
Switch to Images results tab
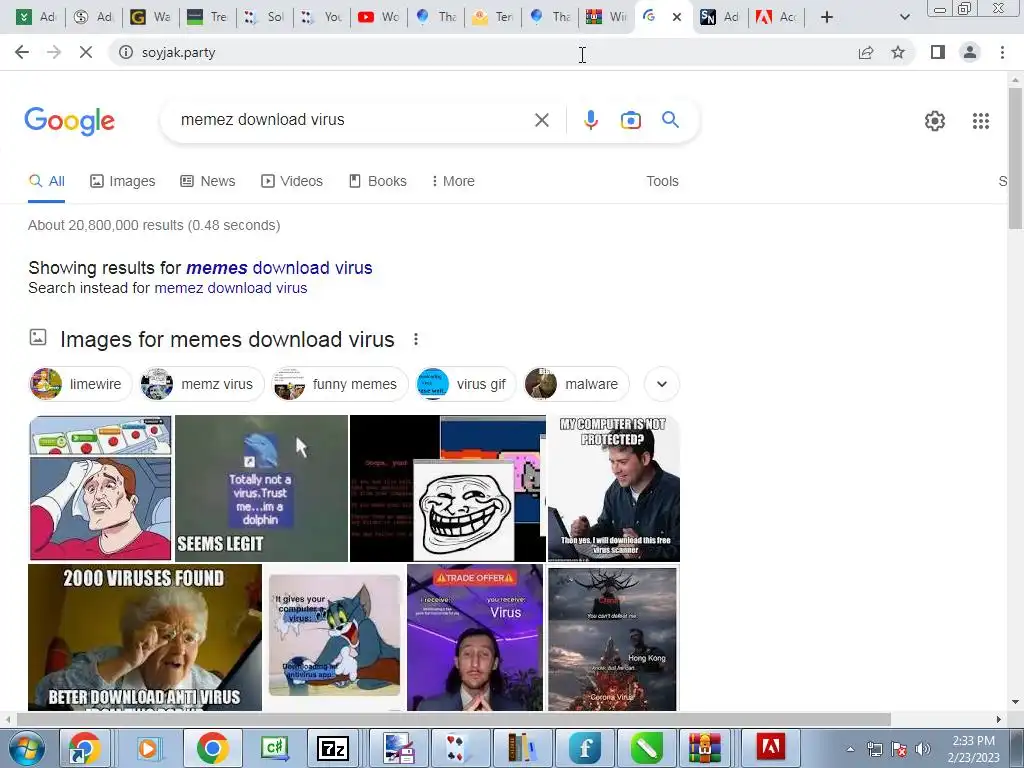pyautogui.click(x=123, y=181)
